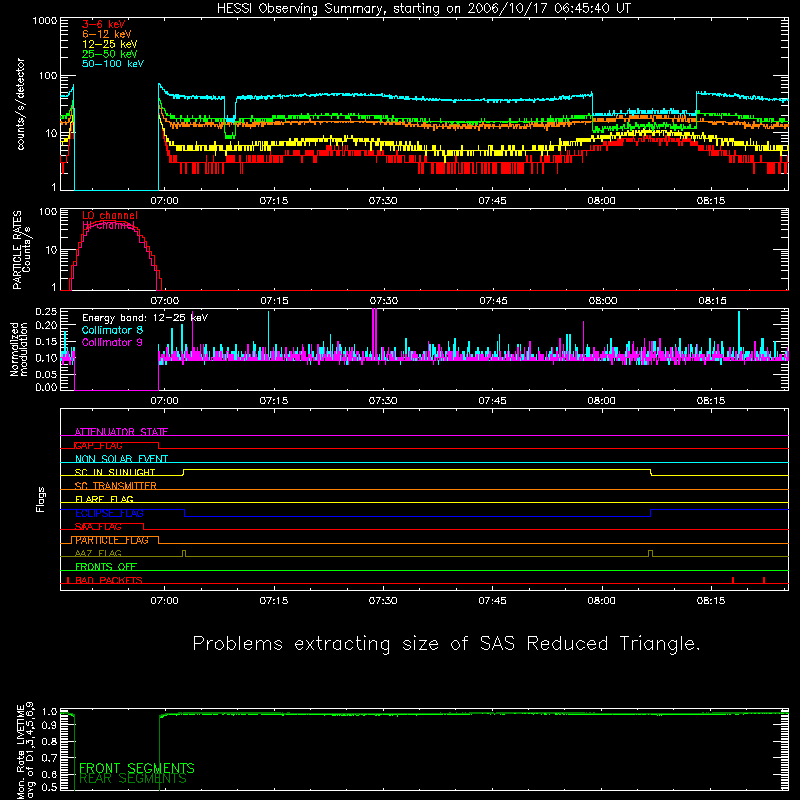Click the '07:15' time label under the flags panel
This screenshot has width=800, height=800.
pyautogui.click(x=273, y=601)
